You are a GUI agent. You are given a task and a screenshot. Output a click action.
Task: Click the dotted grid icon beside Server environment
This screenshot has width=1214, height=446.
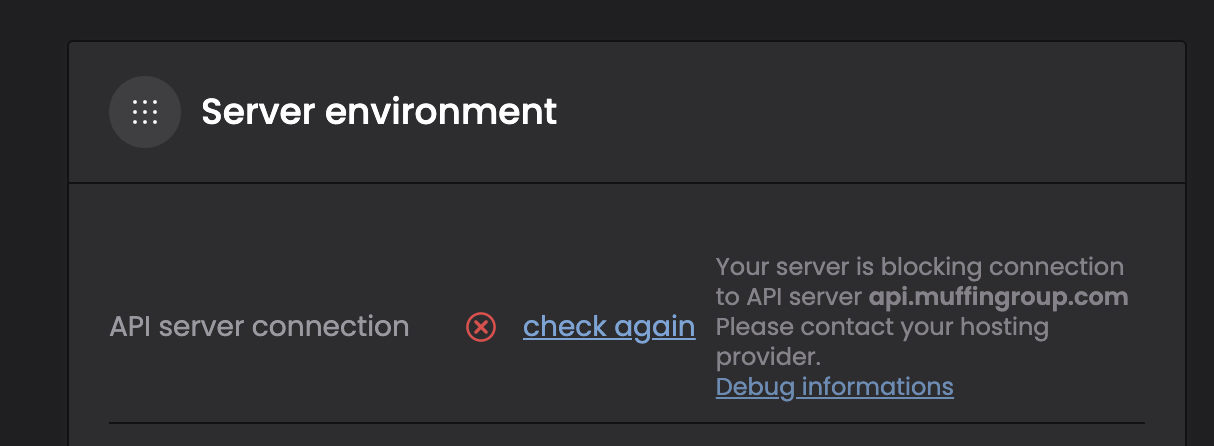click(145, 112)
